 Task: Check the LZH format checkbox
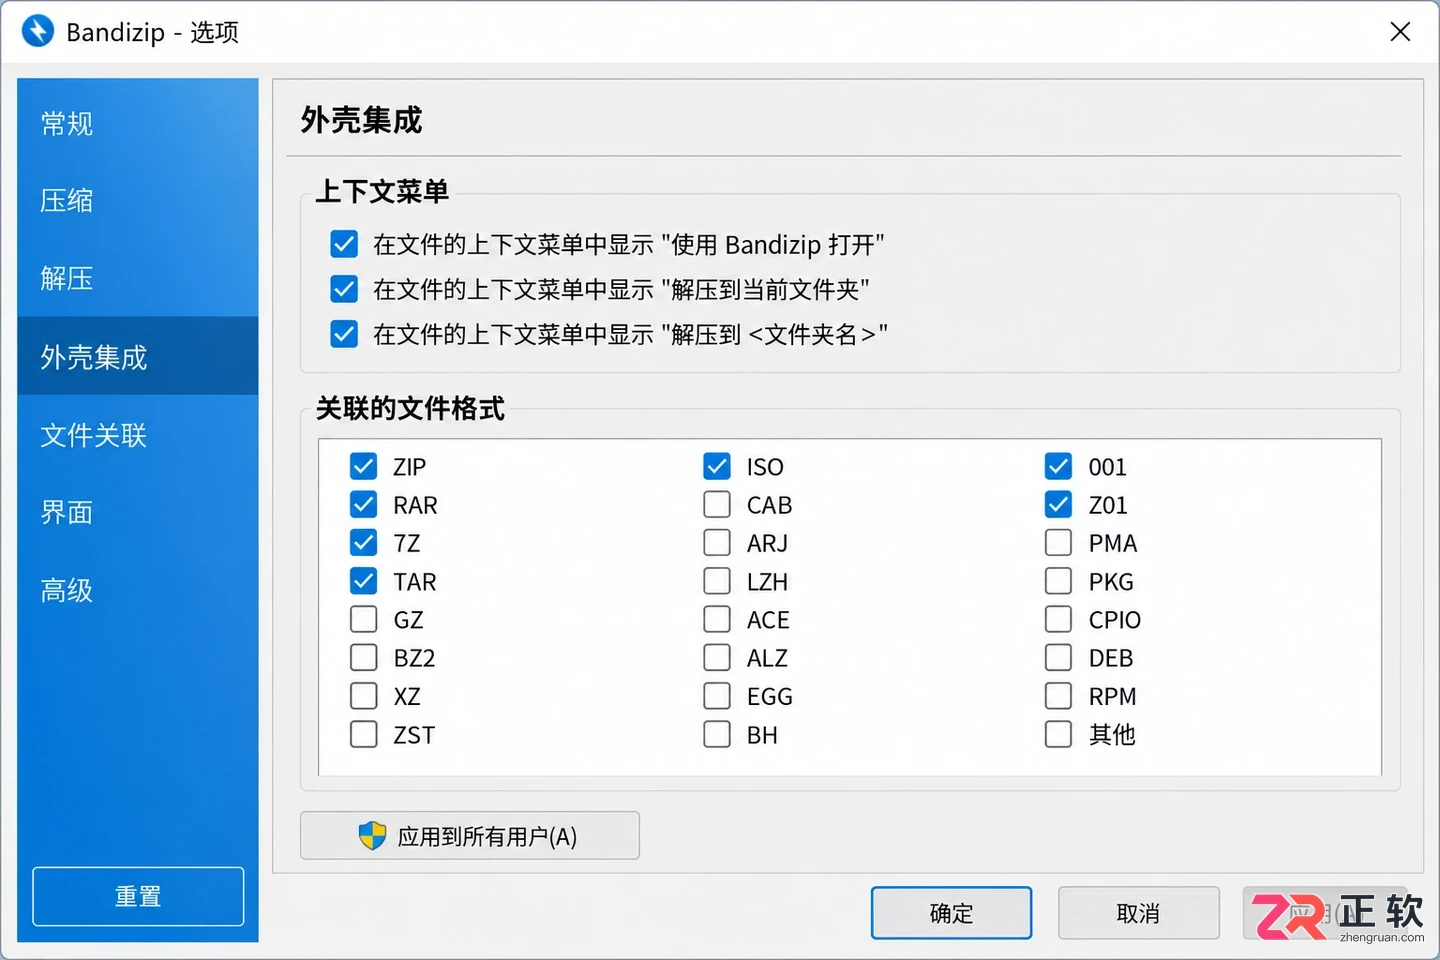717,581
